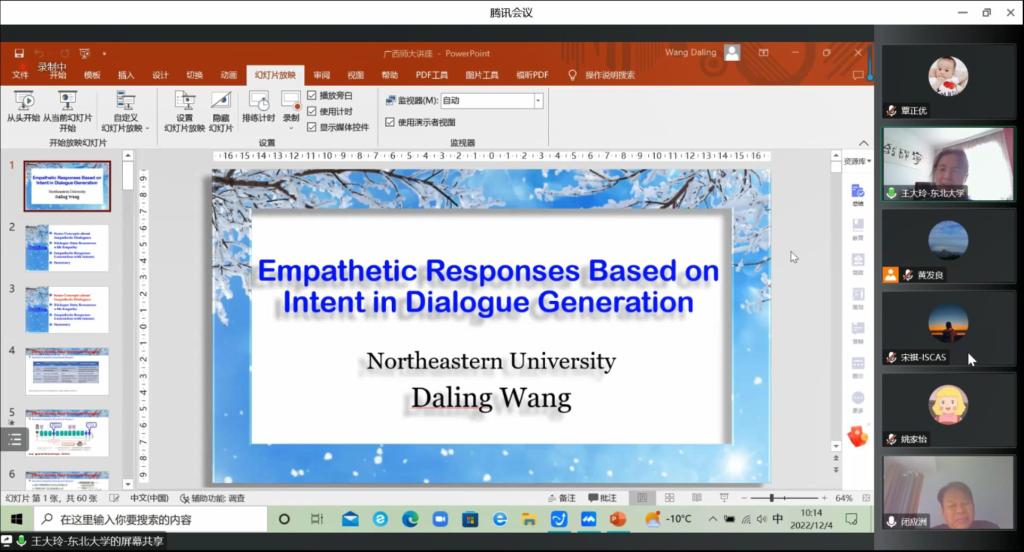Toggle the use timings checkbox (使用计时)
Image resolution: width=1024 pixels, height=552 pixels.
pos(312,111)
